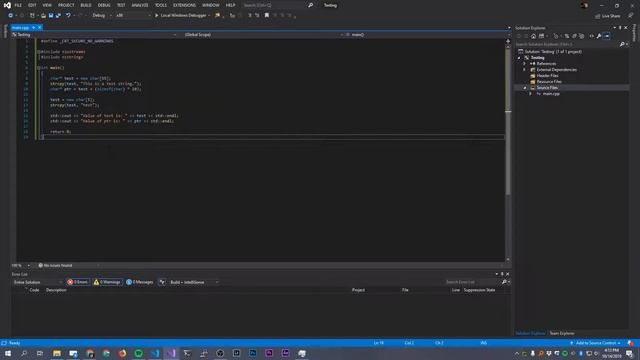The height and width of the screenshot is (360, 640).
Task: Click the Undo icon in toolbar
Action: [68, 16]
